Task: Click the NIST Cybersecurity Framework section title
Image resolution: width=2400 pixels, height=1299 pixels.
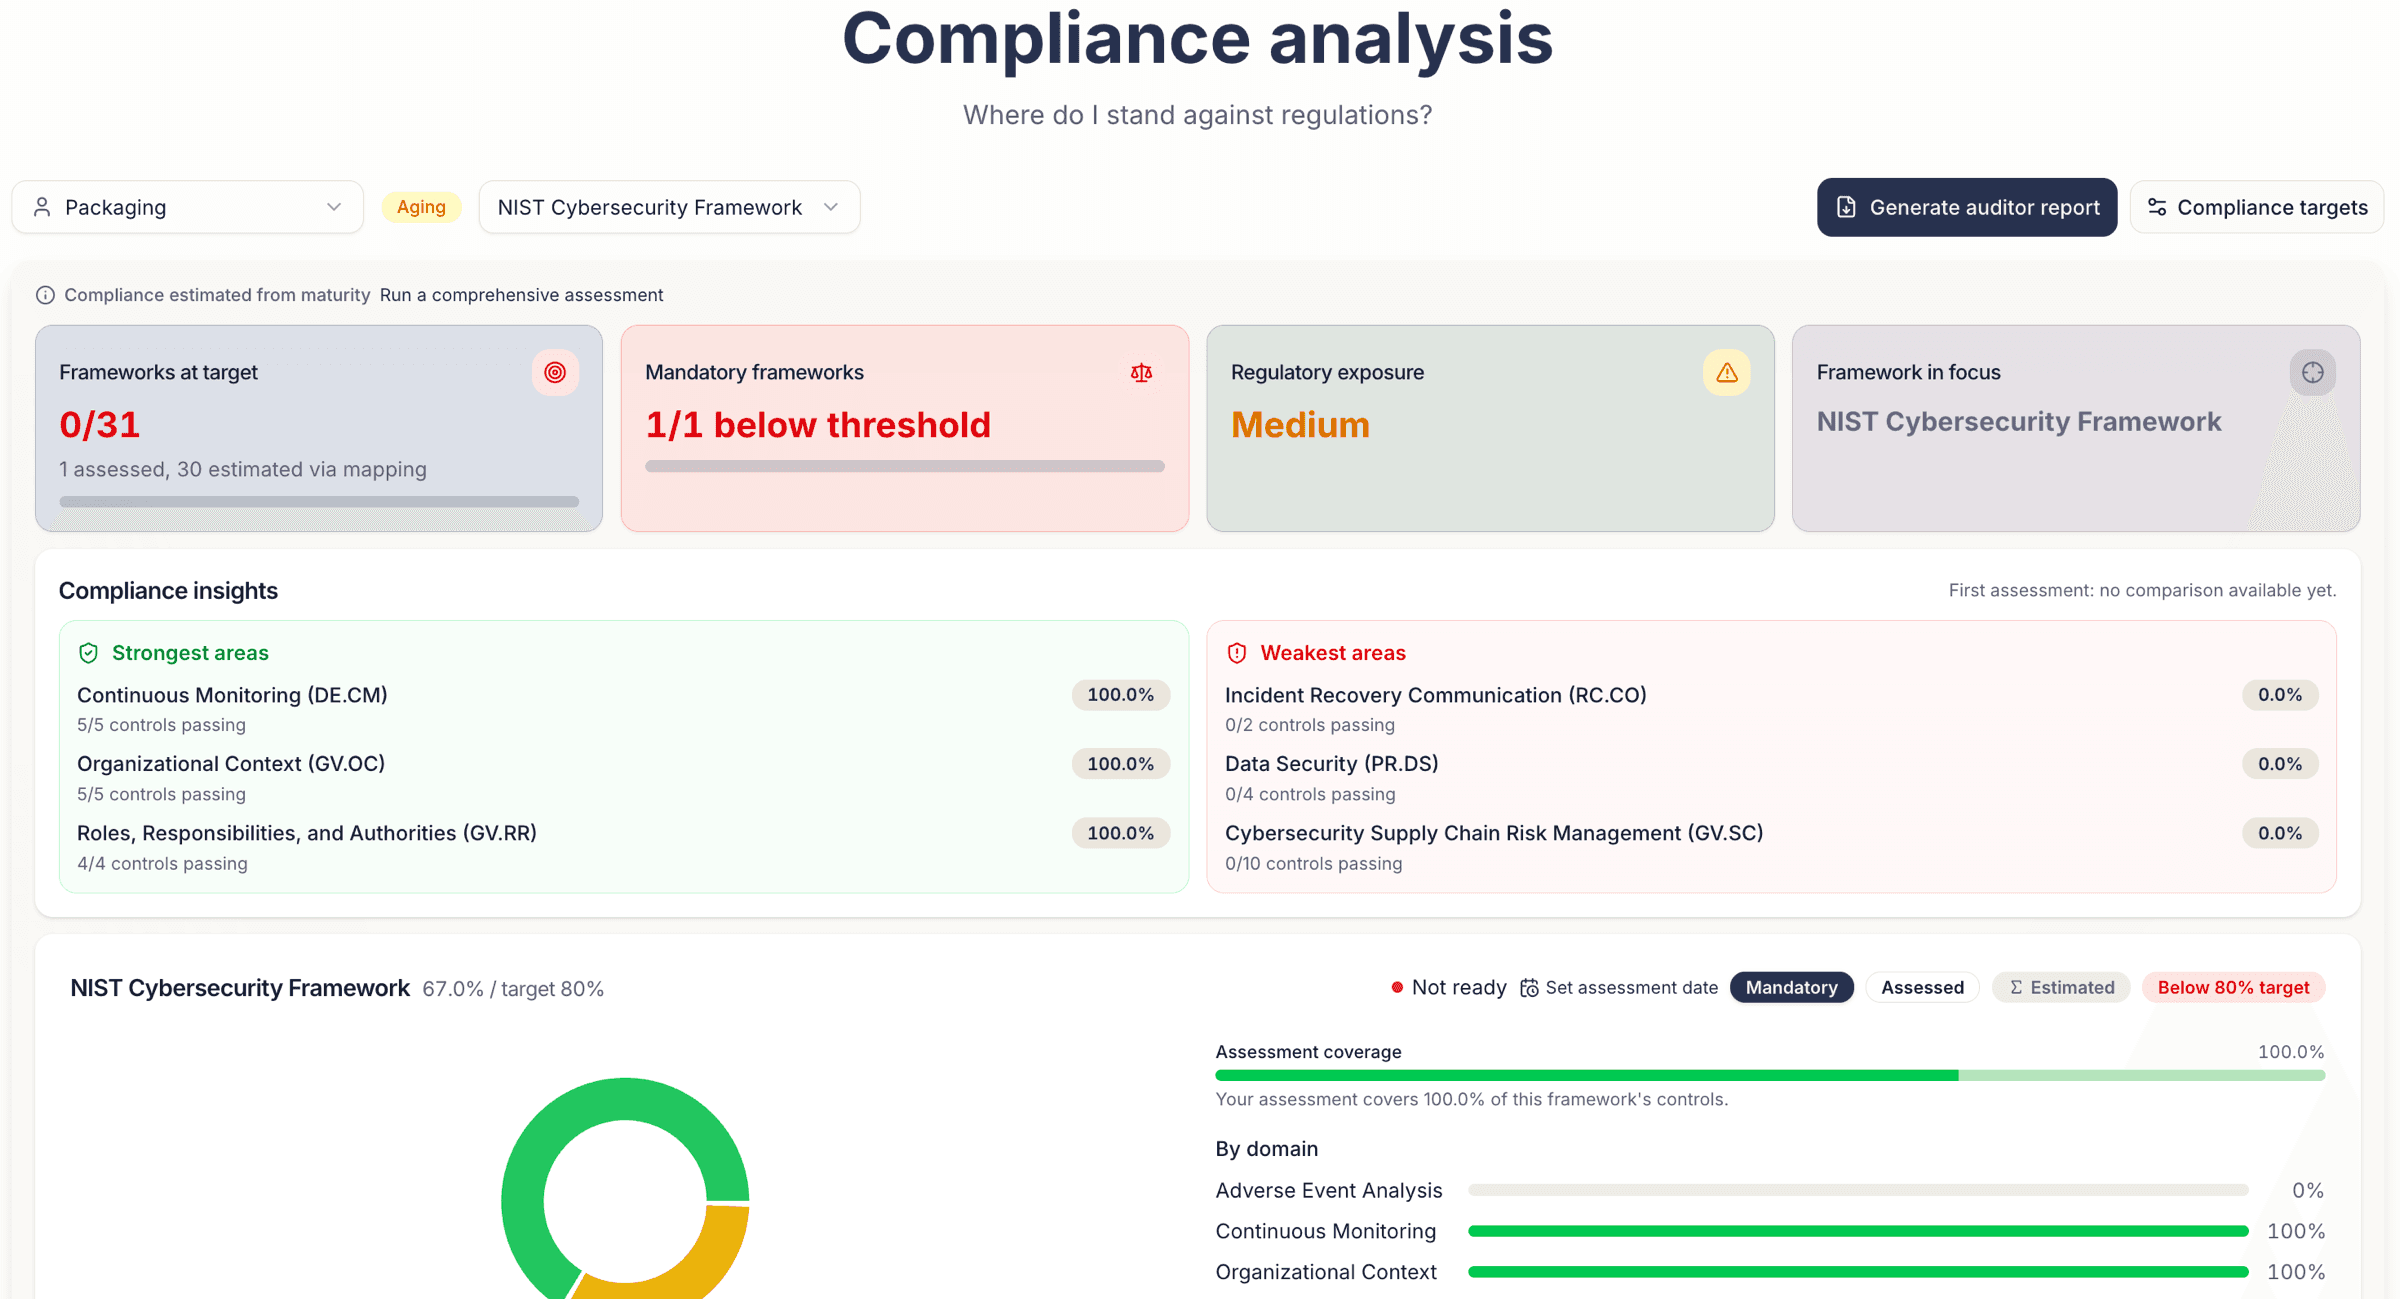Action: (x=240, y=988)
